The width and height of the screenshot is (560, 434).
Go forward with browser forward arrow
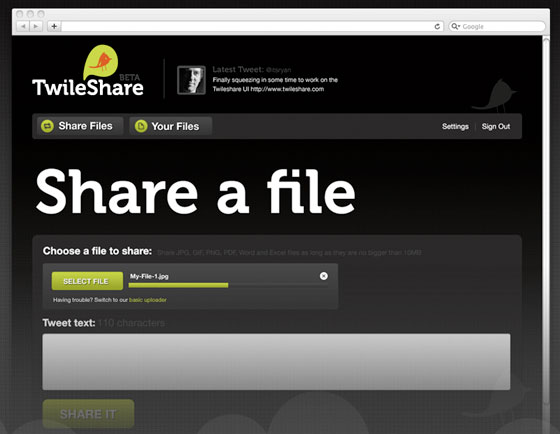36,26
